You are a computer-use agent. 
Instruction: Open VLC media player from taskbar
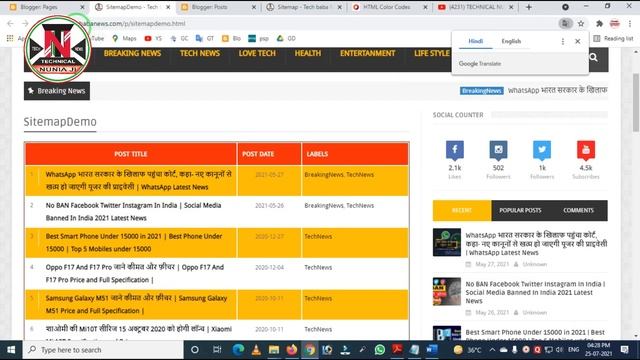pyautogui.click(x=256, y=350)
